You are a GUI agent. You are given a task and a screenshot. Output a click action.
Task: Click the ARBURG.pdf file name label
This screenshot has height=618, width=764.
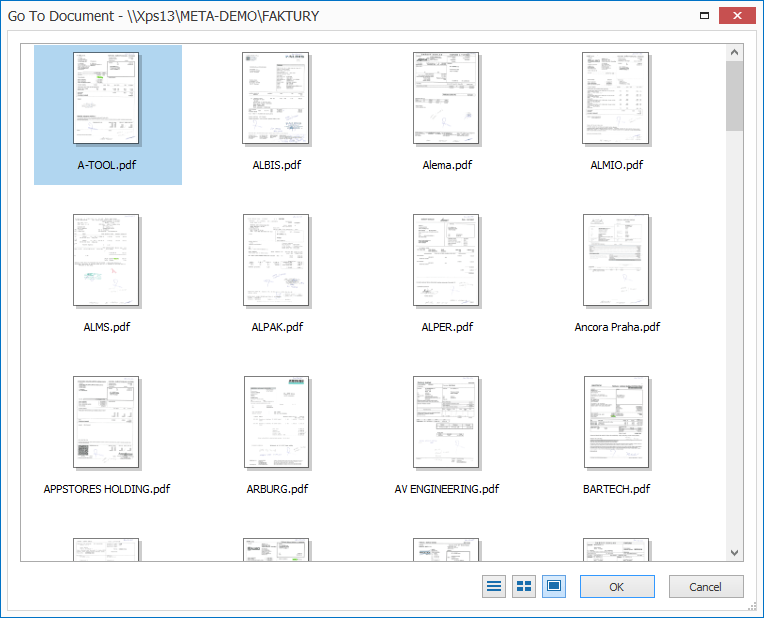[277, 489]
